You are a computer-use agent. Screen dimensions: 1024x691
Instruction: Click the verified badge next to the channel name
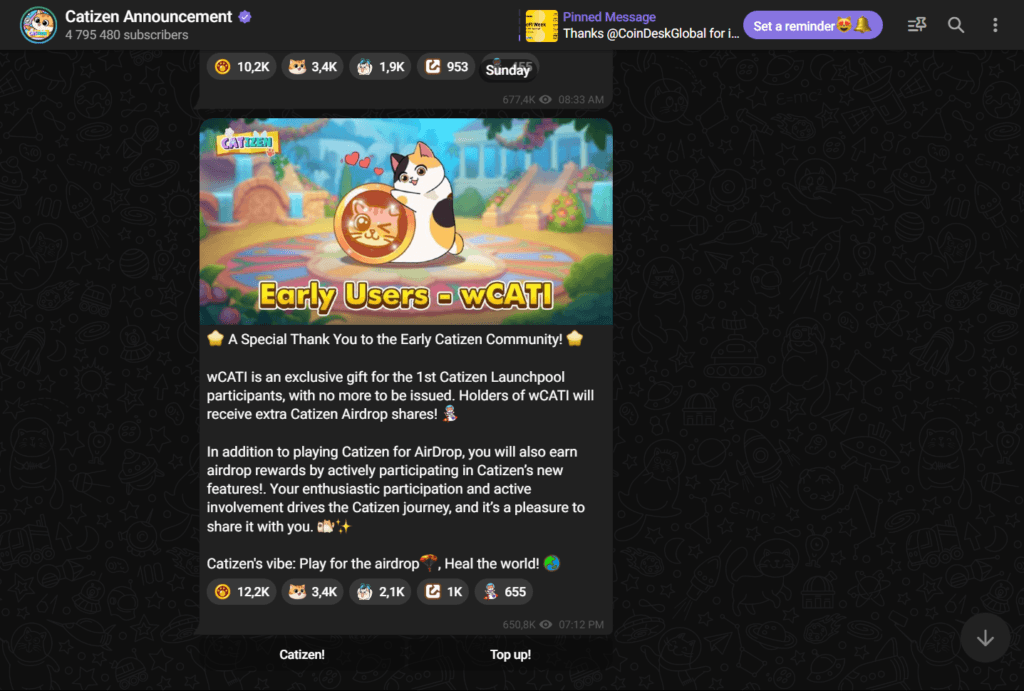(245, 17)
